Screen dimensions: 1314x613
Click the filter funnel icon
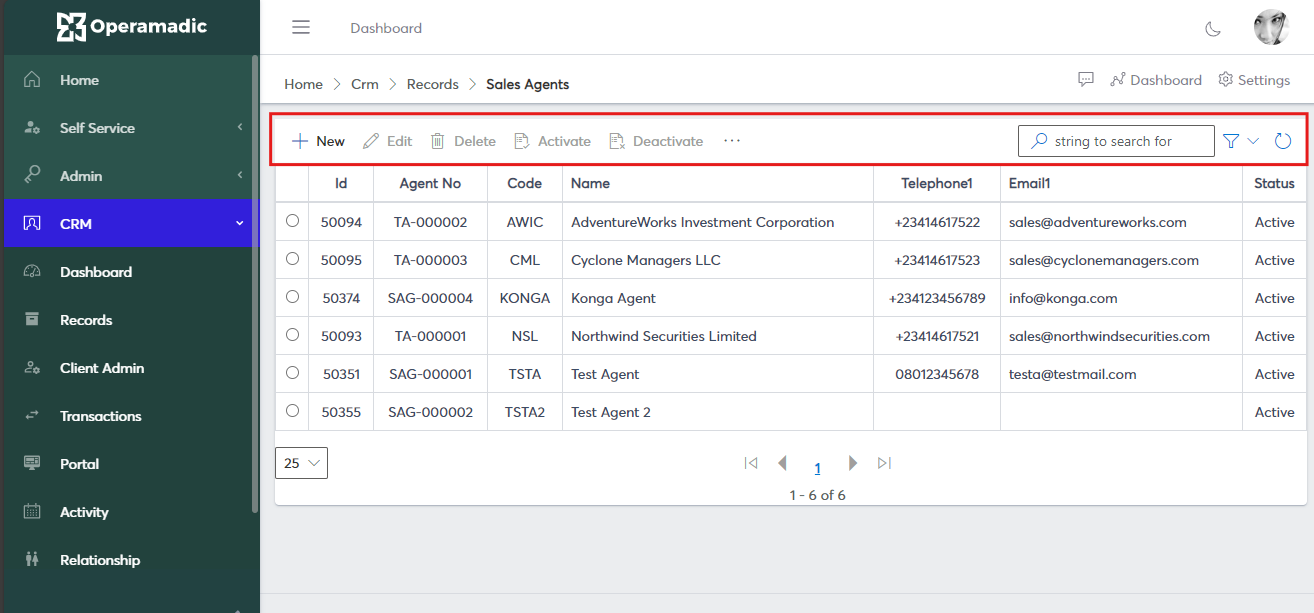(1231, 141)
